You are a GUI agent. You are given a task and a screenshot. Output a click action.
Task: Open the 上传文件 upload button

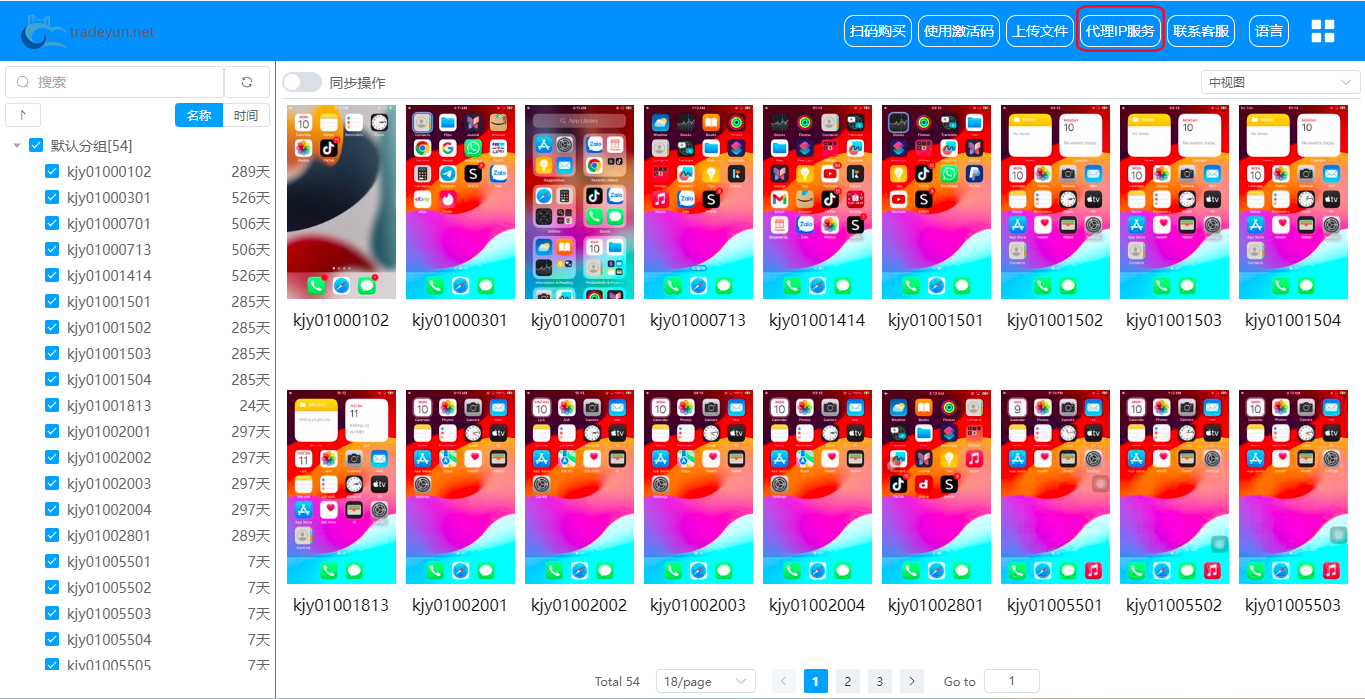point(1040,31)
